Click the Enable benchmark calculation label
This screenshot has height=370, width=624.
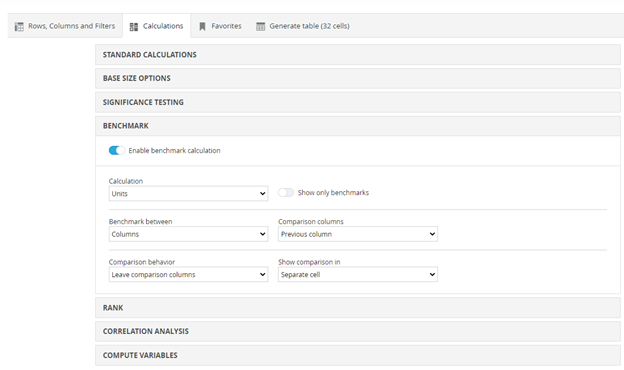pyautogui.click(x=174, y=150)
